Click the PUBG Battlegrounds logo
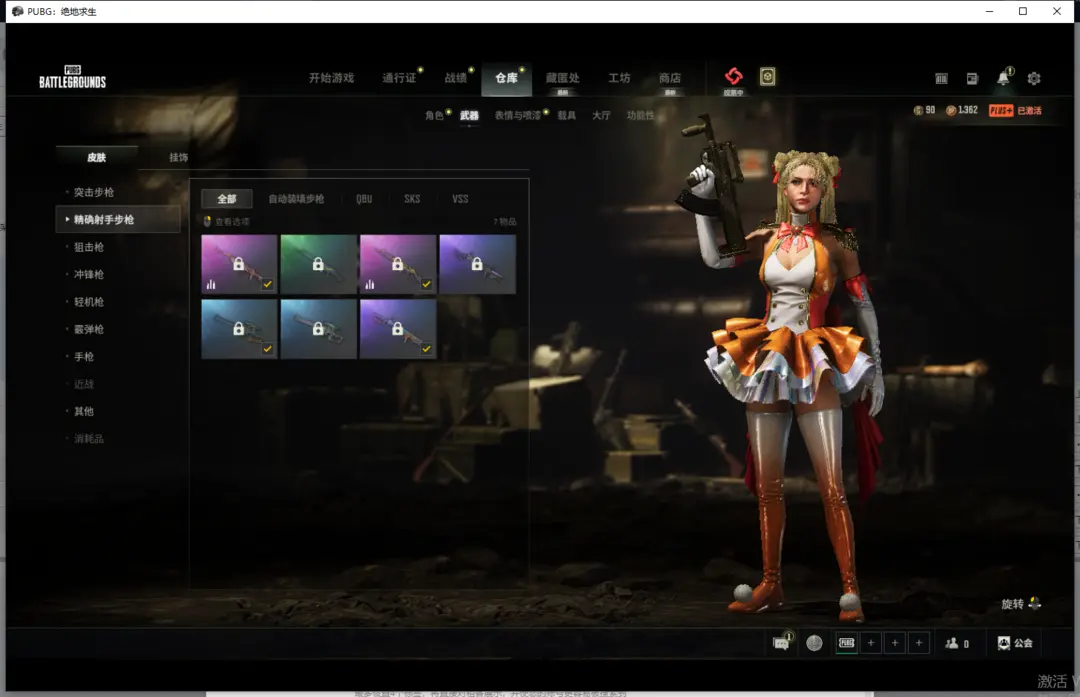 72,77
